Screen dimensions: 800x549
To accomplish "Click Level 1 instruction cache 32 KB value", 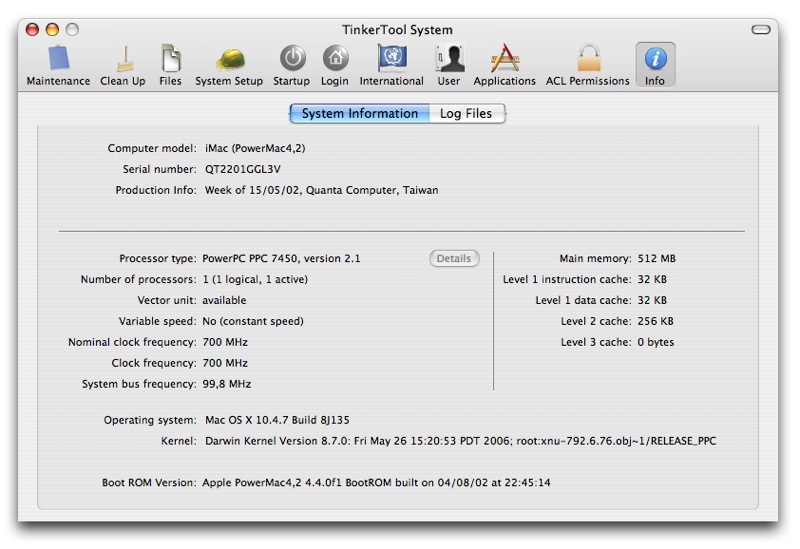I will pos(652,280).
